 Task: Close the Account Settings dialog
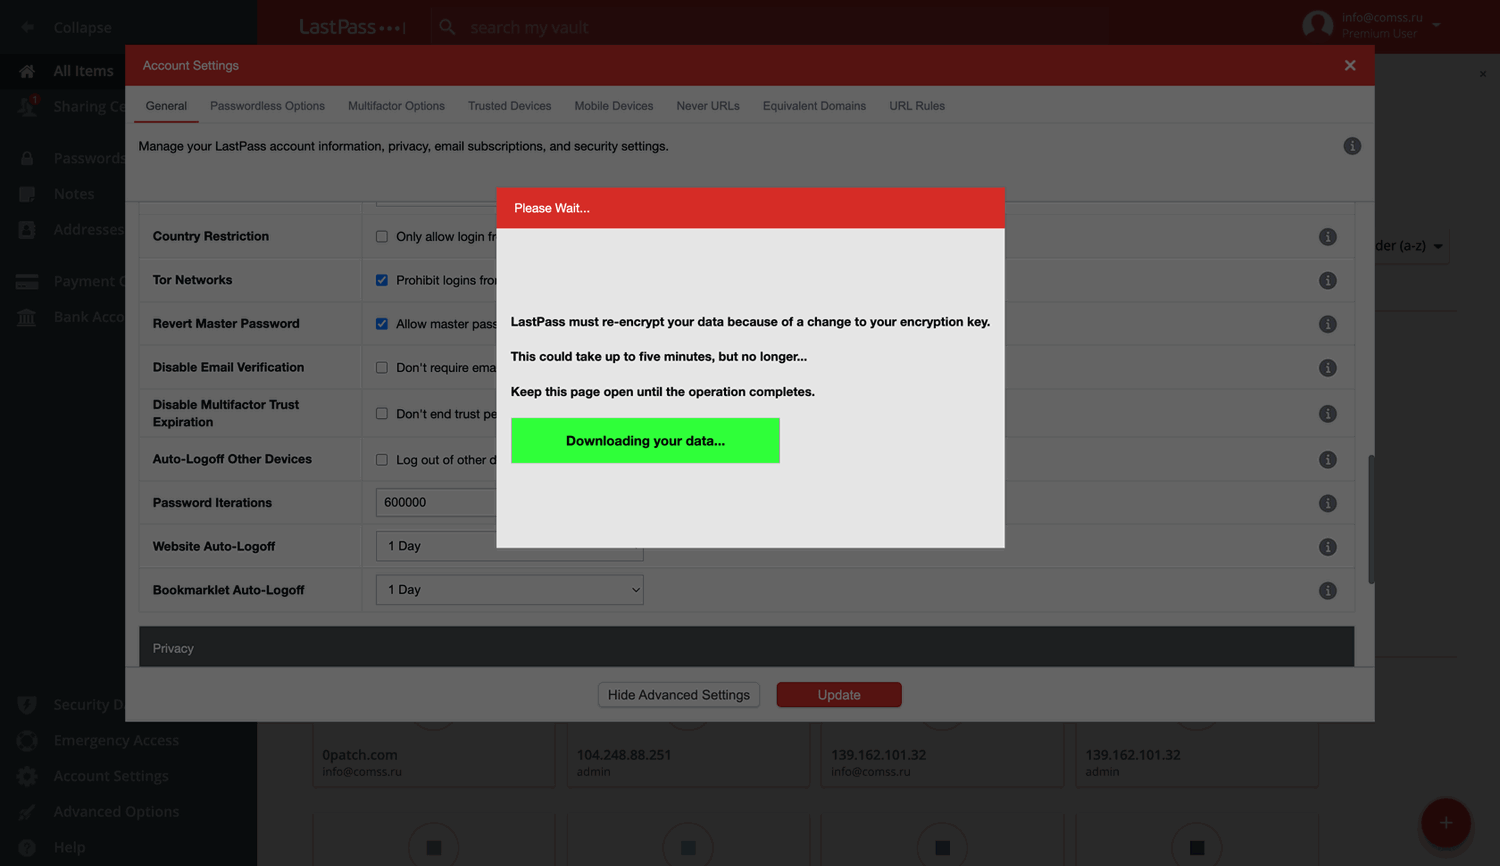[1350, 65]
